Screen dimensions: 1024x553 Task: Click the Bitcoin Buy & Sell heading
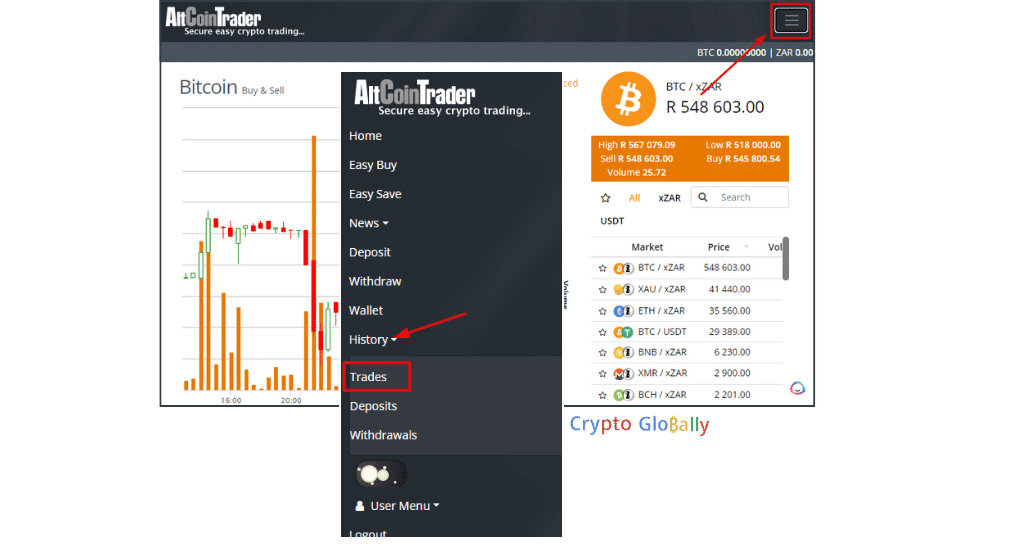click(232, 88)
